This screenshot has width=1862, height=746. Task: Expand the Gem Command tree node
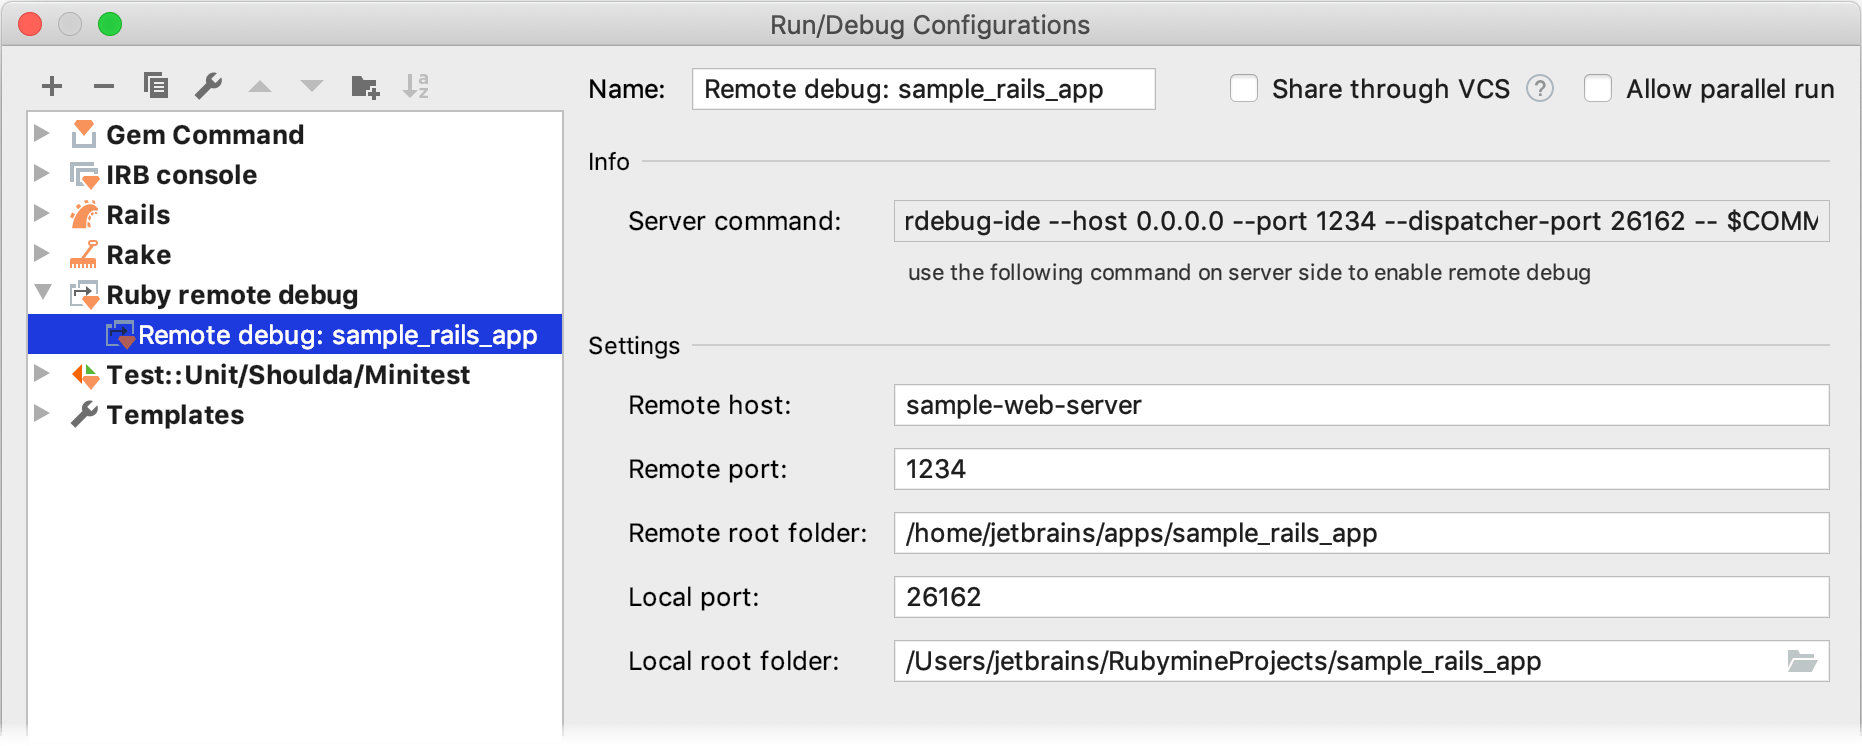click(42, 133)
